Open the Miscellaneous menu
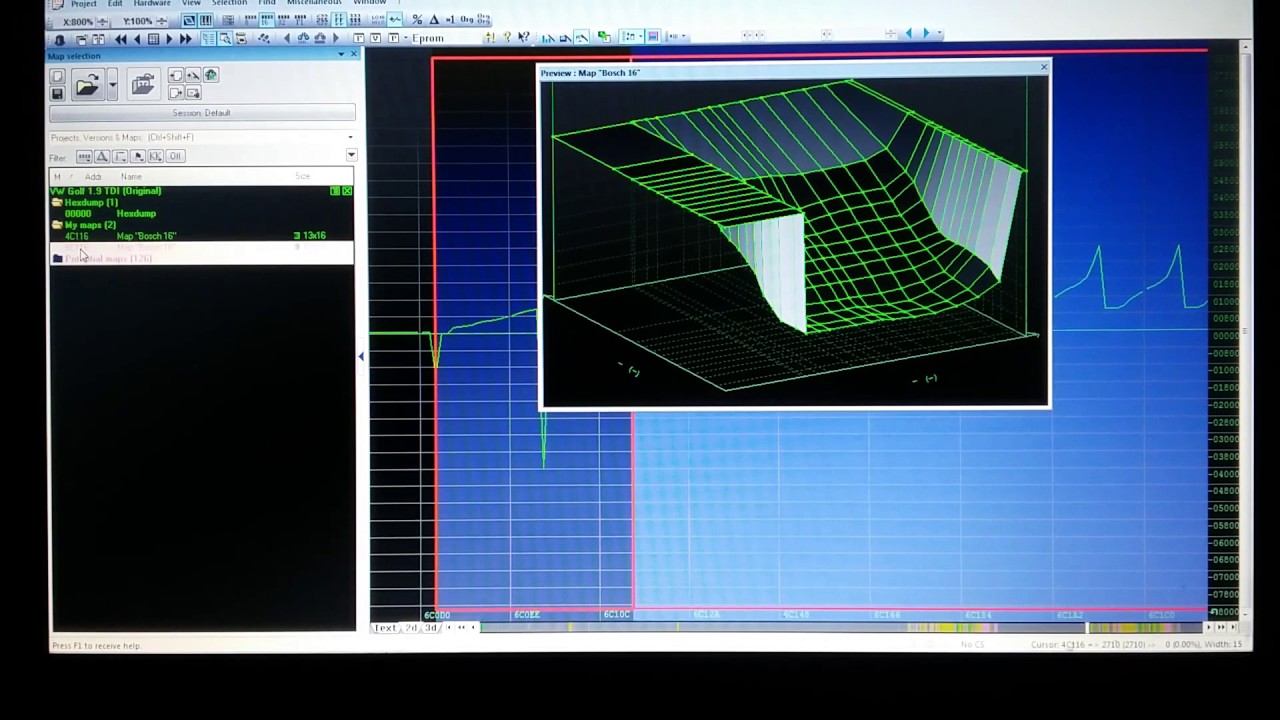The width and height of the screenshot is (1280, 720). [314, 4]
